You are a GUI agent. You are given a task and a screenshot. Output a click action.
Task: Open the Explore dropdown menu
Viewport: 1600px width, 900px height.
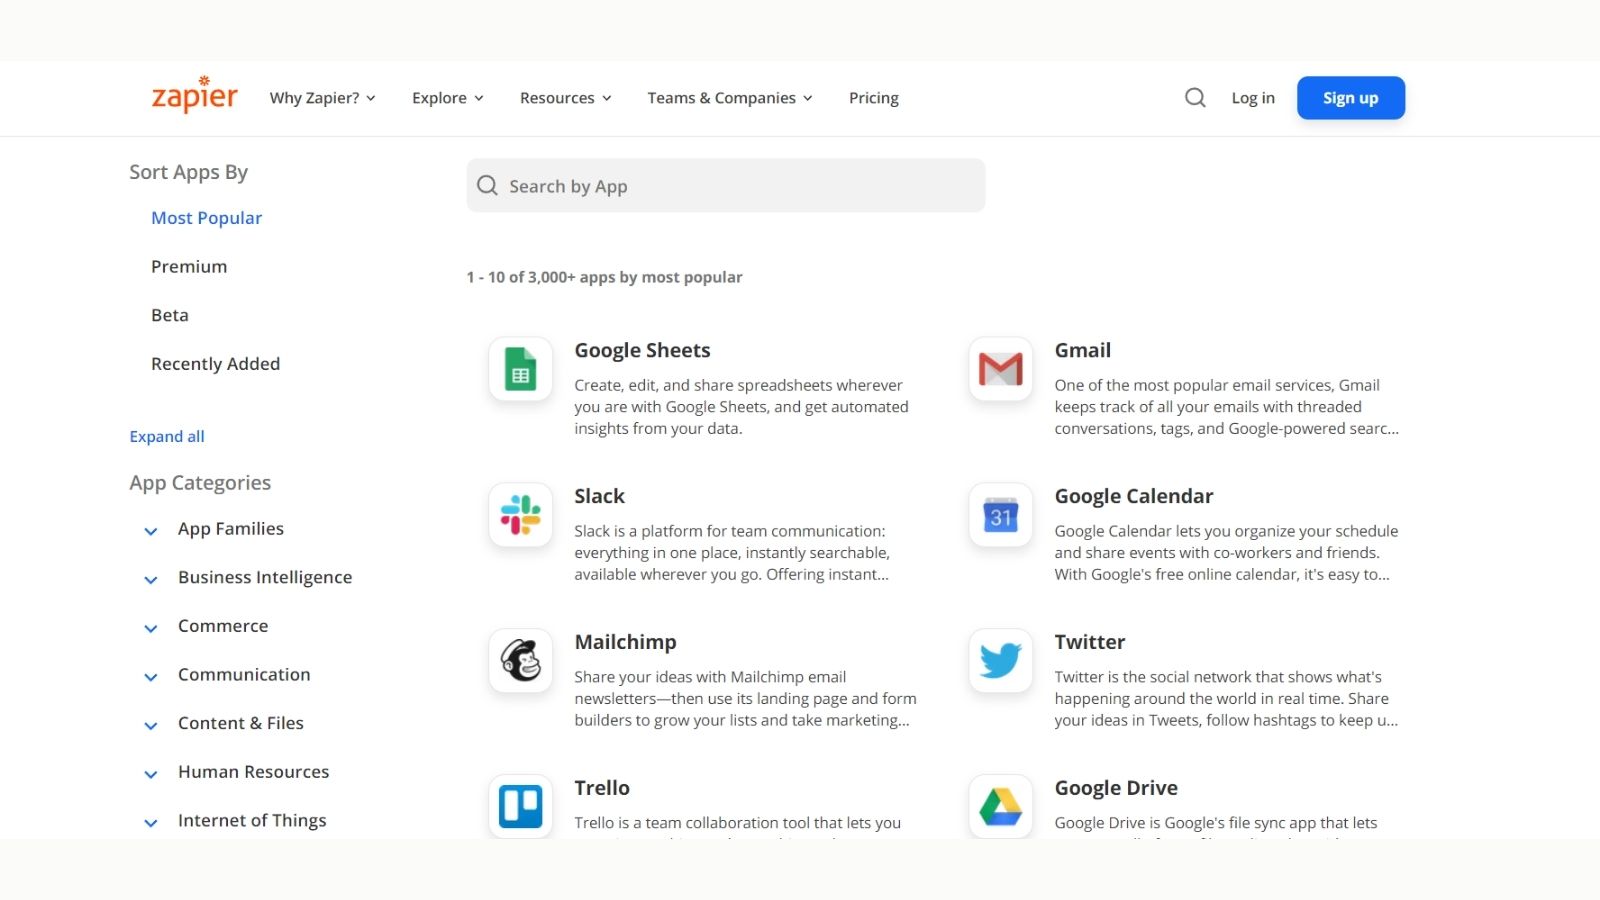tap(448, 98)
